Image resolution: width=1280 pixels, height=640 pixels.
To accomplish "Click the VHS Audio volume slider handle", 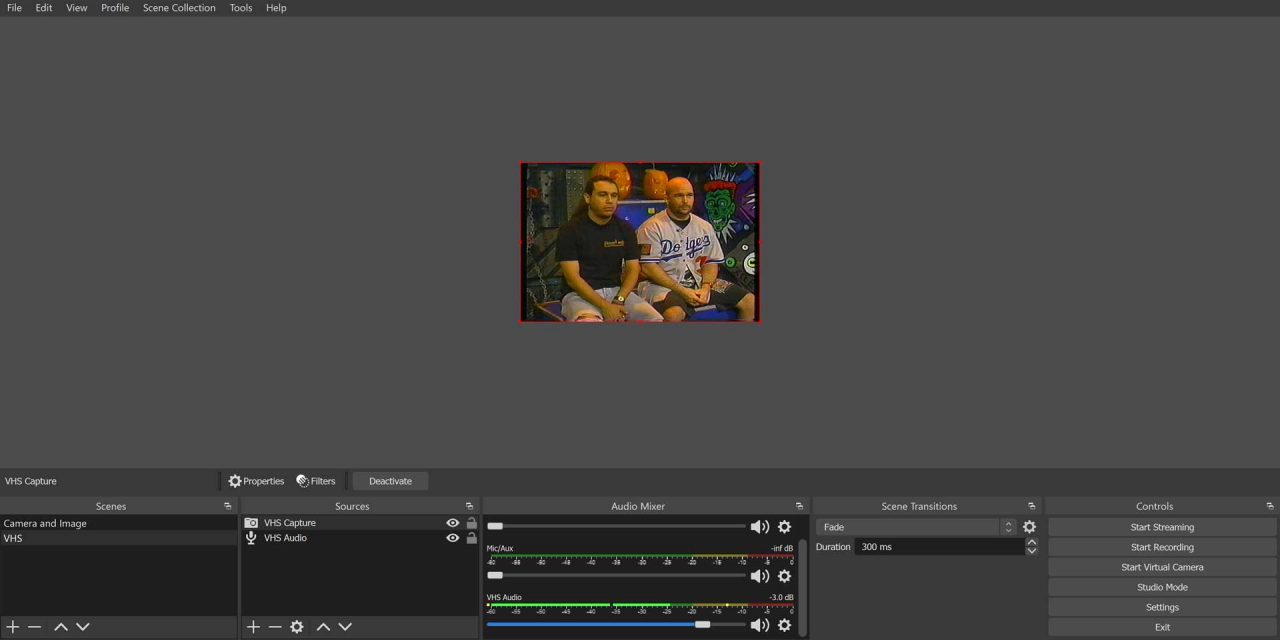I will coord(703,625).
